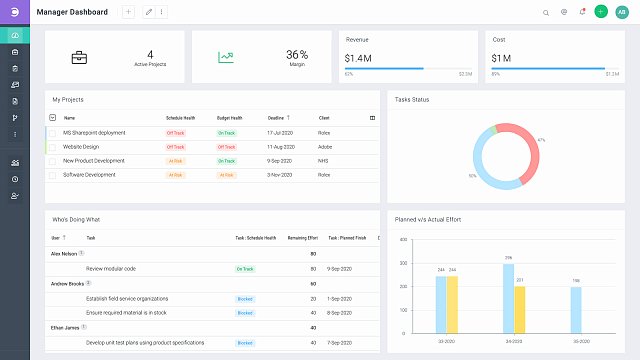Check the Website Design row checkbox

click(52, 147)
